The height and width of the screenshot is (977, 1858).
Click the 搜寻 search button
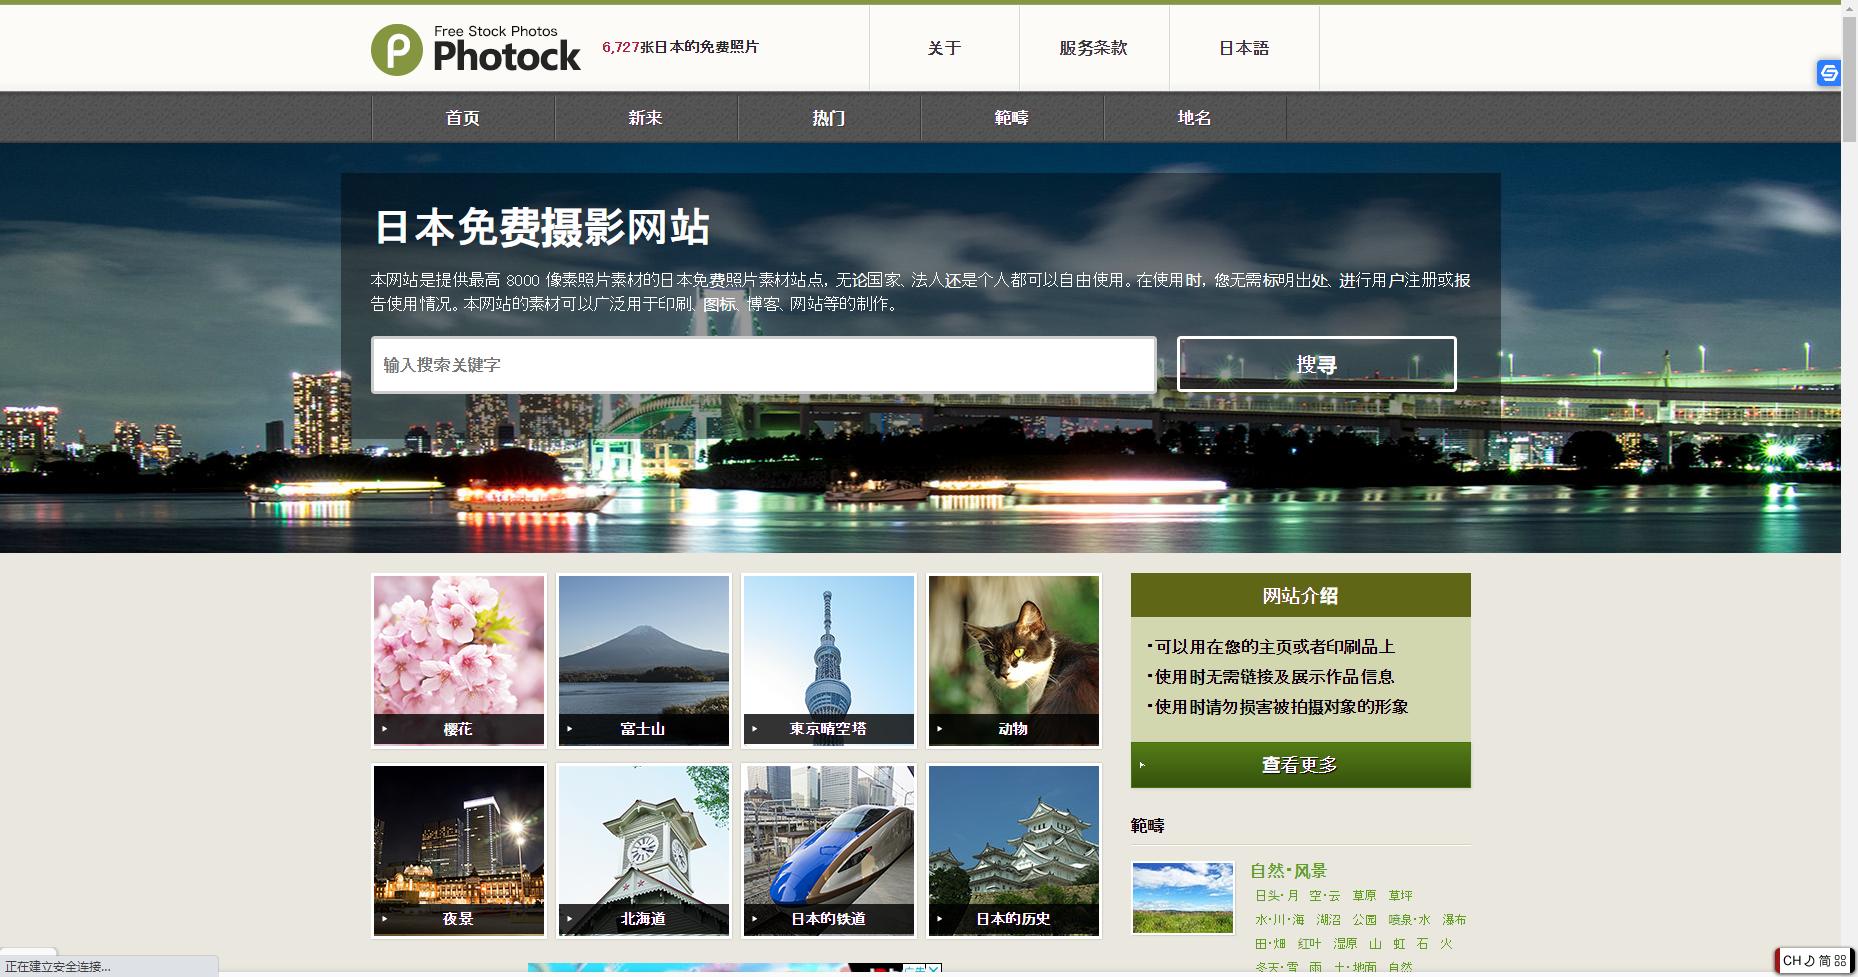(x=1316, y=364)
